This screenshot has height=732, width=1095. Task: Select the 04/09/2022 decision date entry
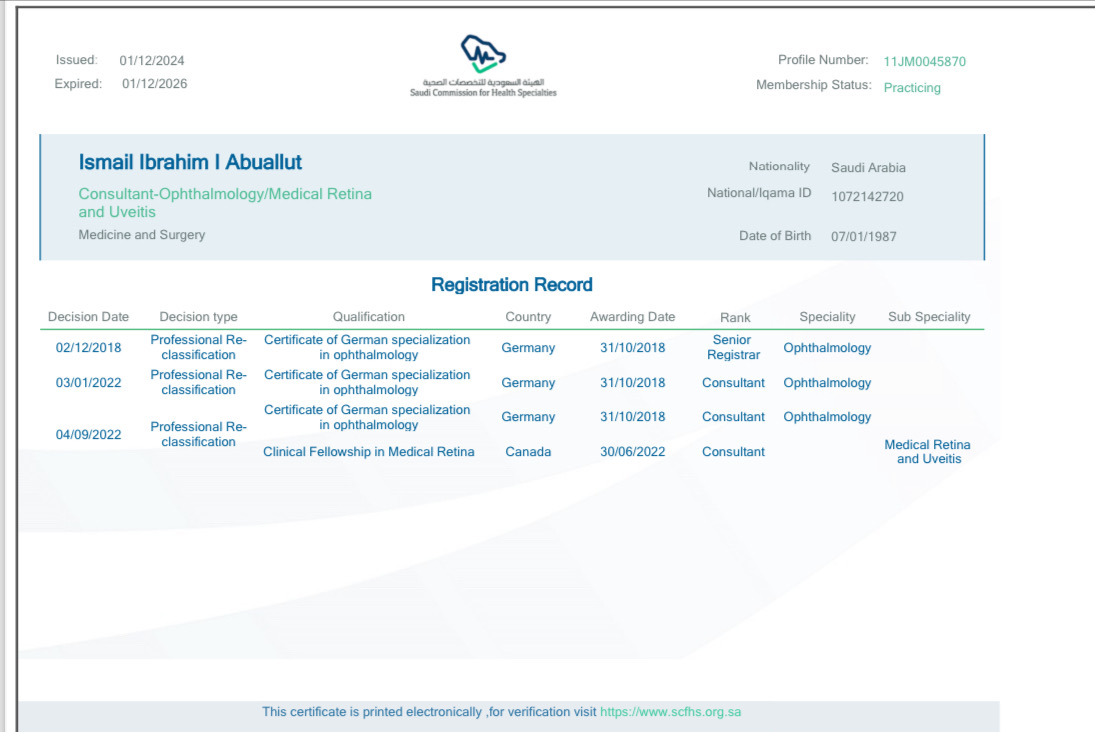[x=88, y=435]
